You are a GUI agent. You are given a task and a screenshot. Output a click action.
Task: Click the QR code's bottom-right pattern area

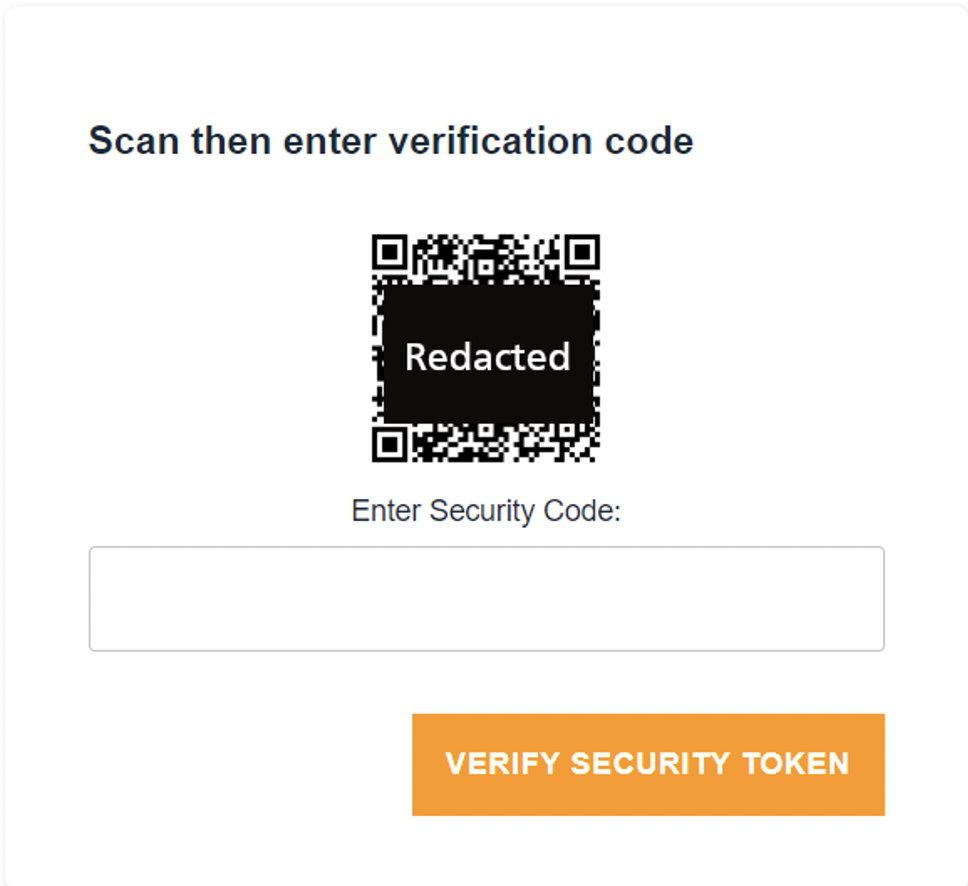click(x=560, y=445)
